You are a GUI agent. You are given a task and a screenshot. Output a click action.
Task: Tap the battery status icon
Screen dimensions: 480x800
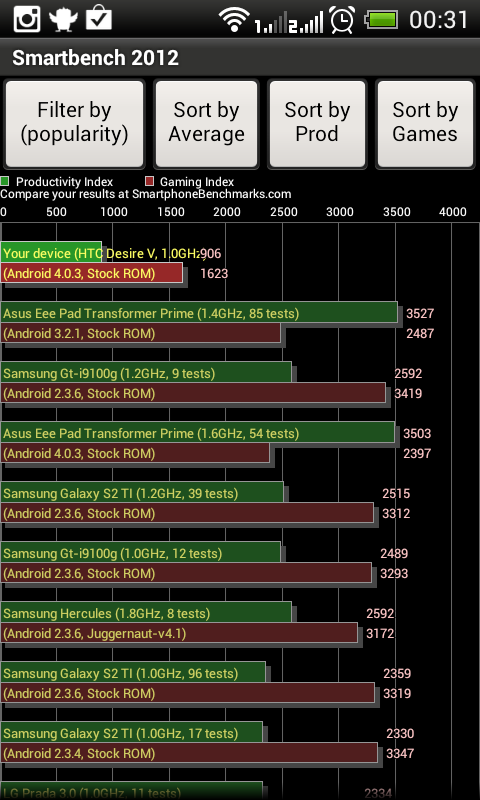(381, 20)
